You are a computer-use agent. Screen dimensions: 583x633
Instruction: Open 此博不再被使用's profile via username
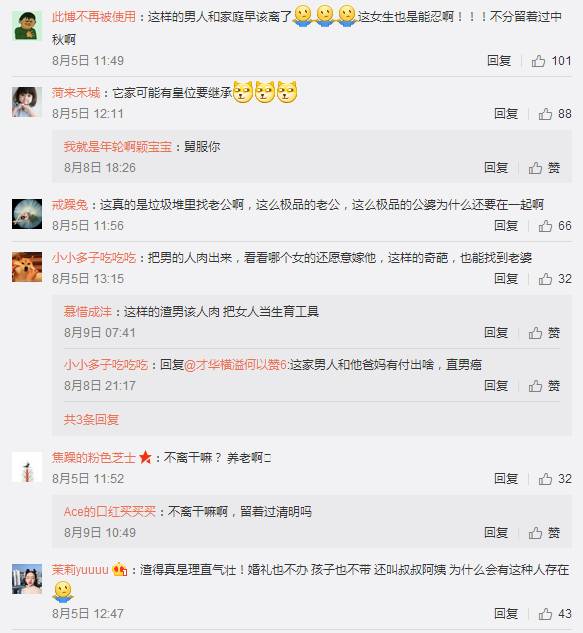coord(94,17)
